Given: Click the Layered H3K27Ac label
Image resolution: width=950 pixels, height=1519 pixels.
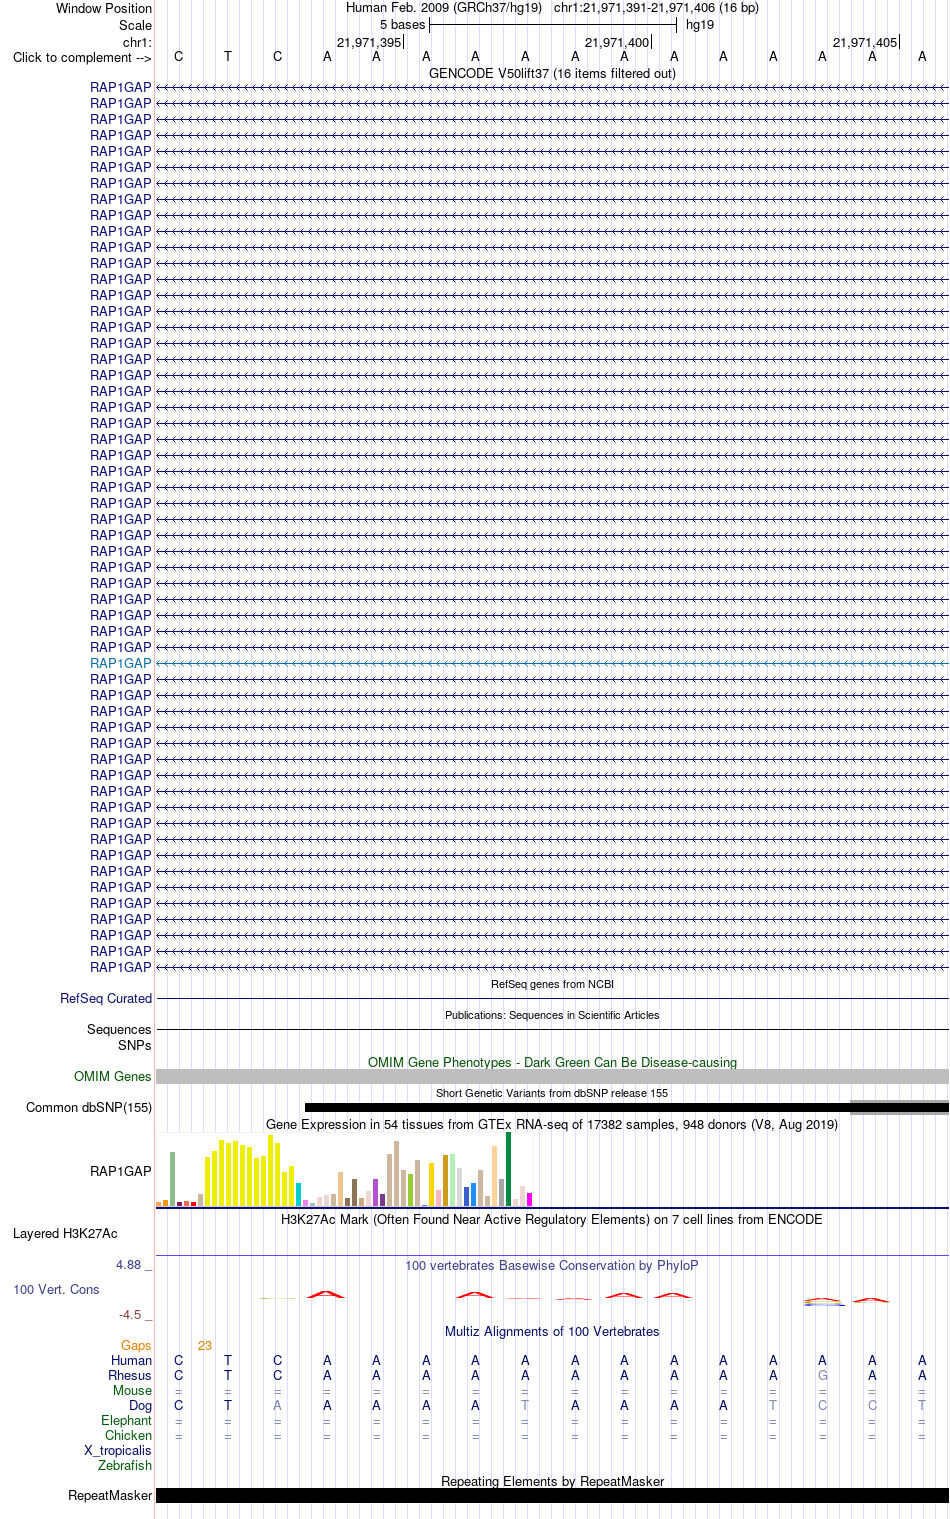Looking at the screenshot, I should pyautogui.click(x=65, y=1233).
